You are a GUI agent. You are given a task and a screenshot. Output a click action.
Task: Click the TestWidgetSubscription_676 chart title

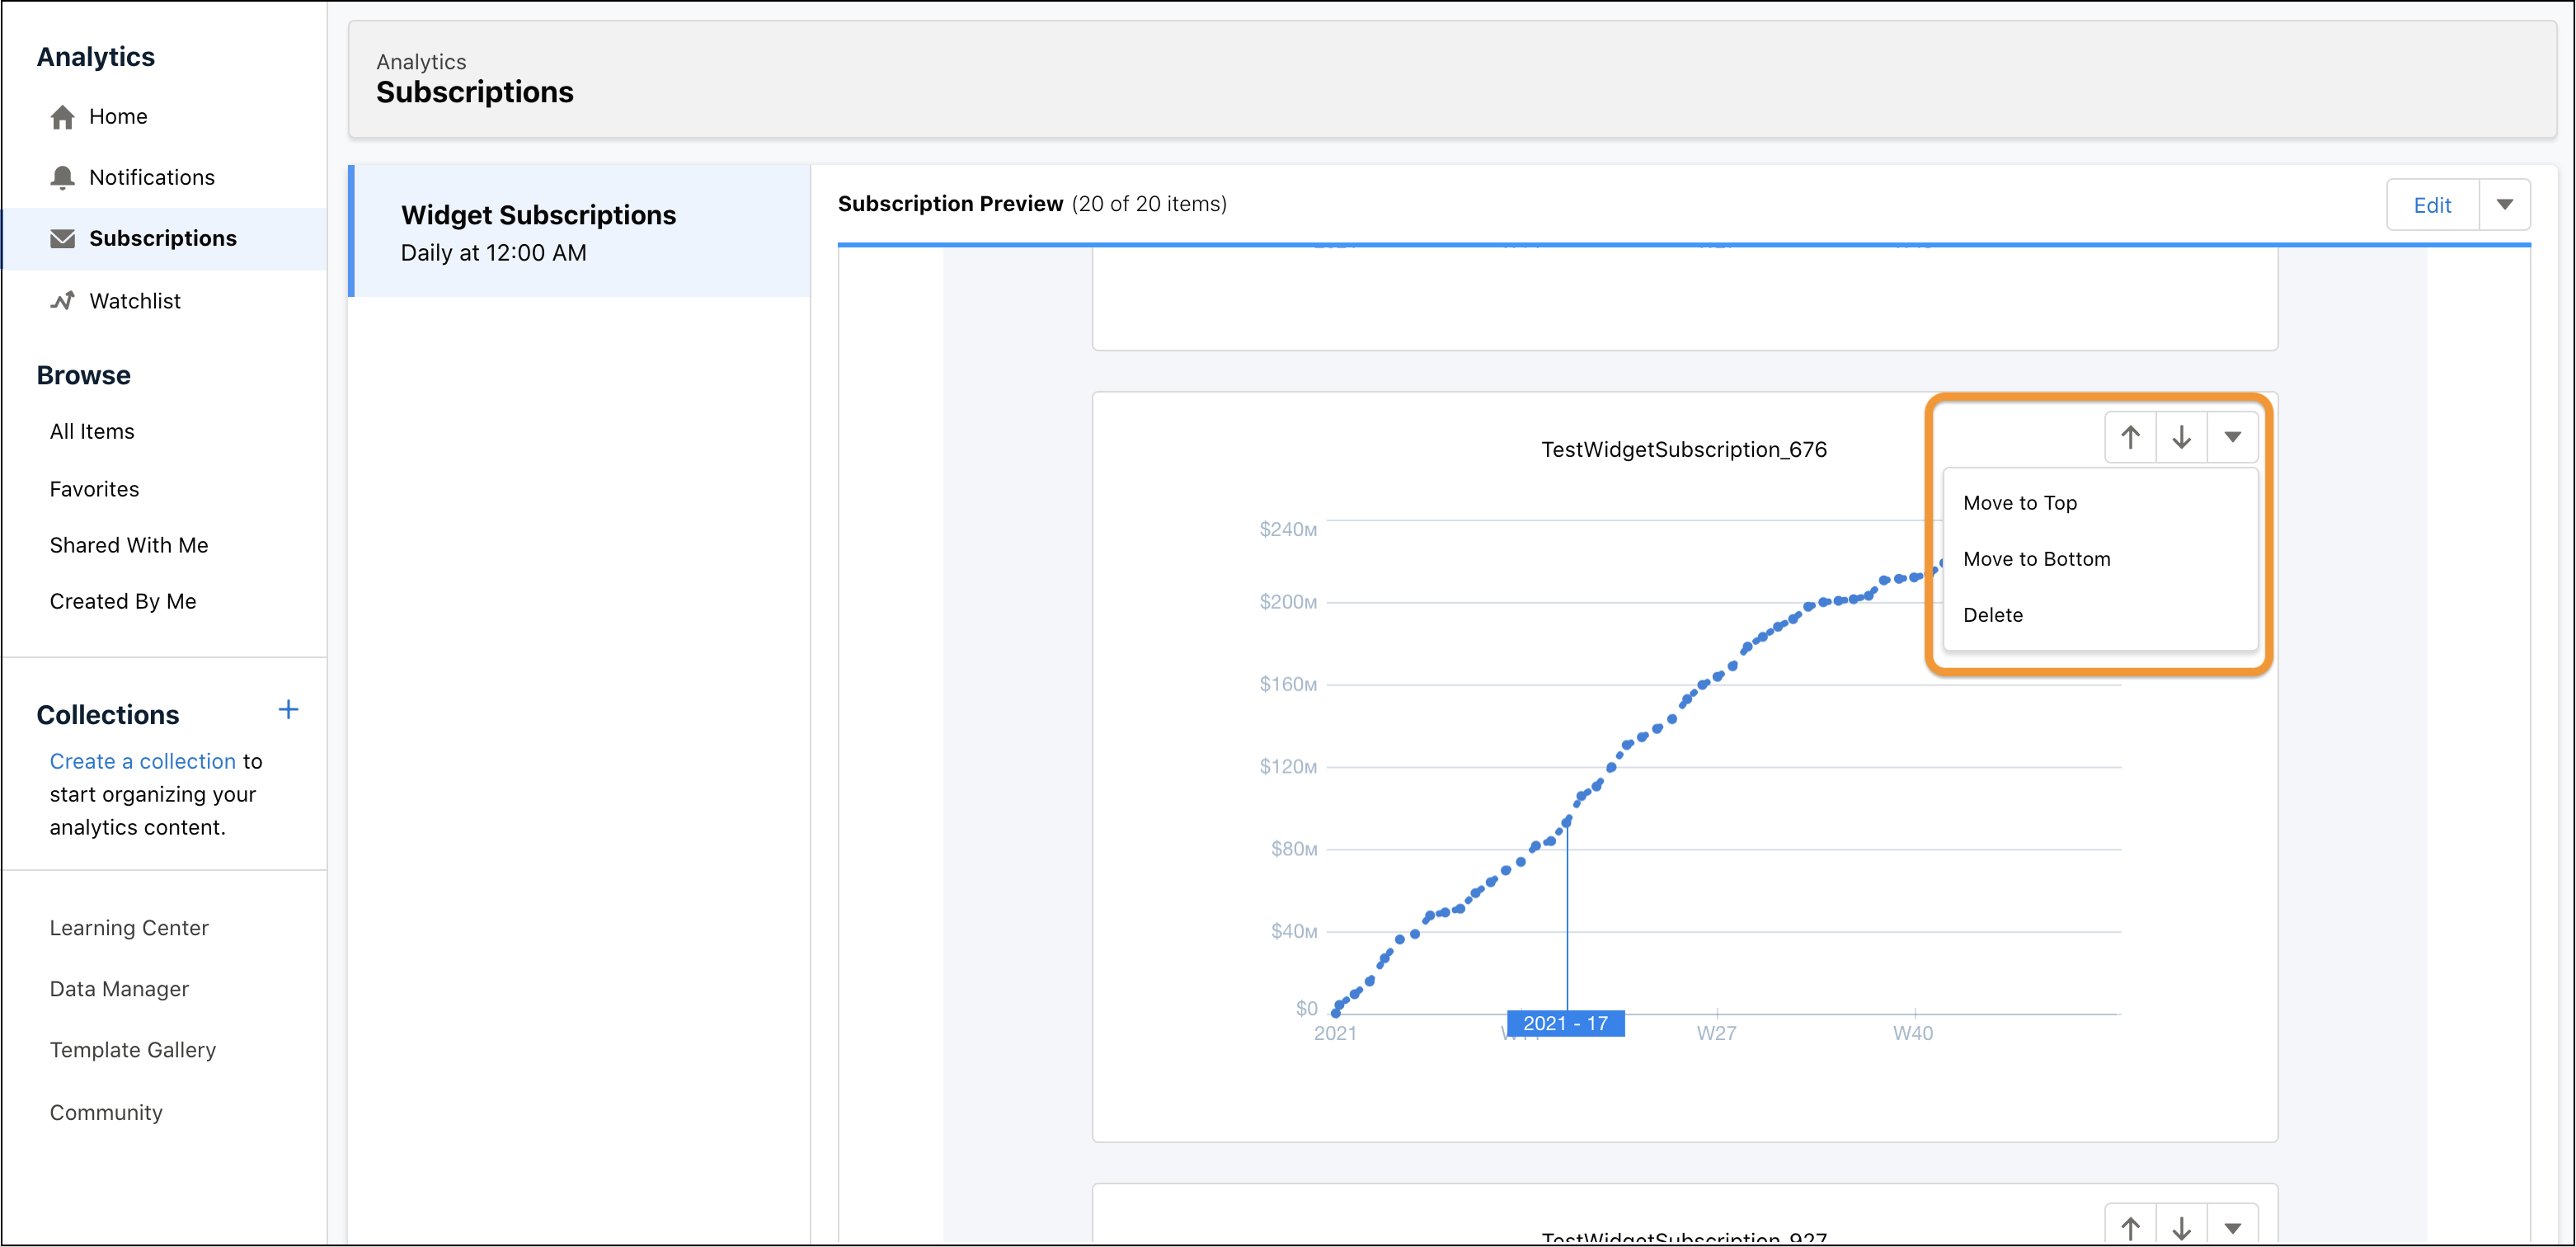(1684, 450)
